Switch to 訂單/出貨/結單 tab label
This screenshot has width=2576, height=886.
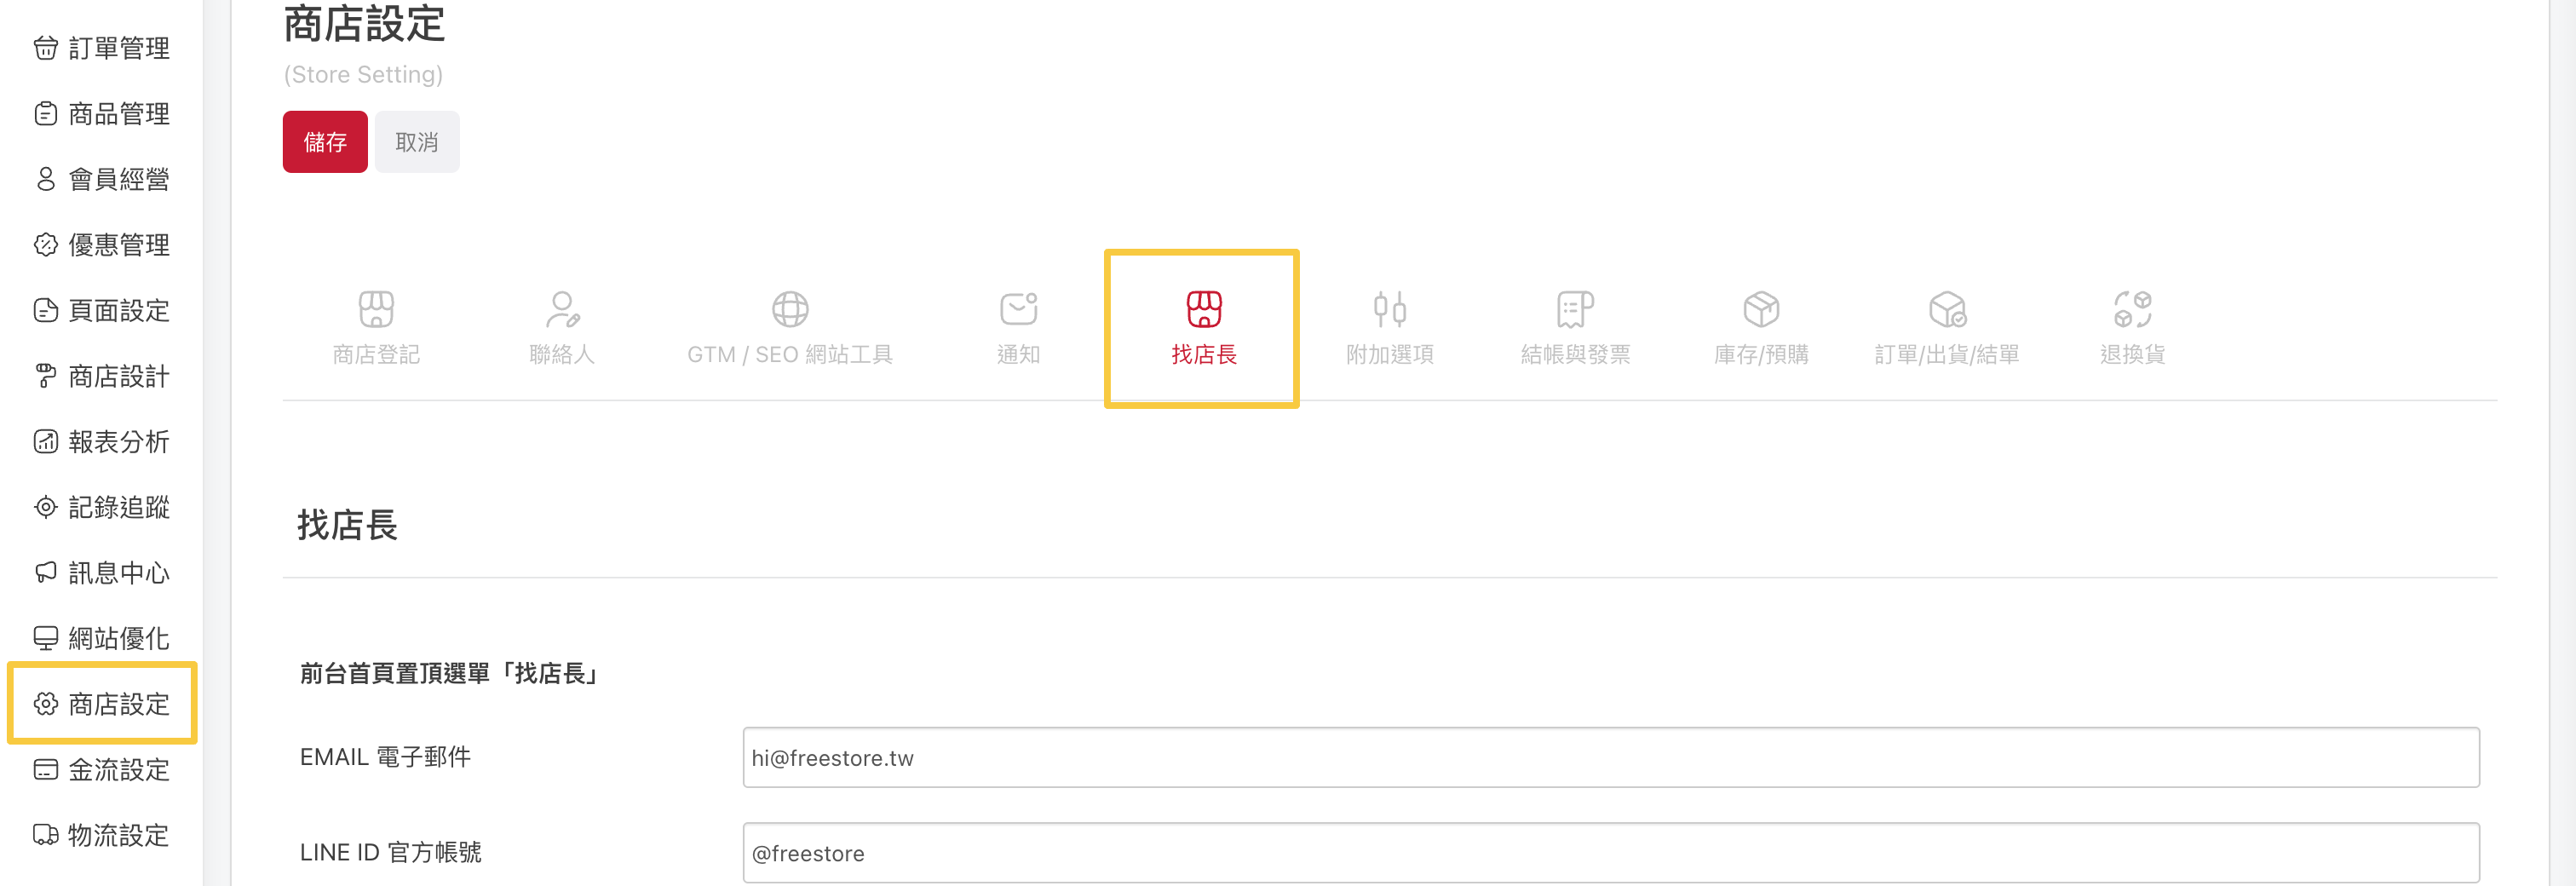click(1947, 355)
